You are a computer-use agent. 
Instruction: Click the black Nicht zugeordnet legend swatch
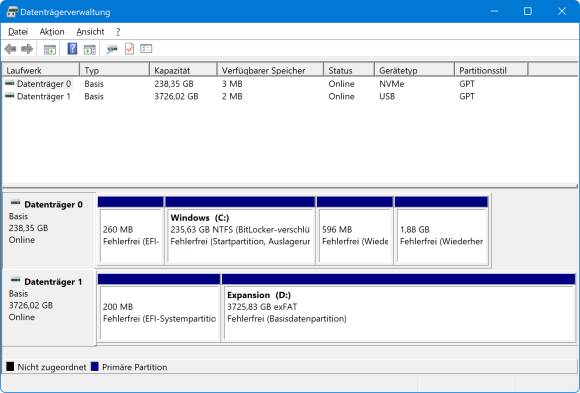10,367
